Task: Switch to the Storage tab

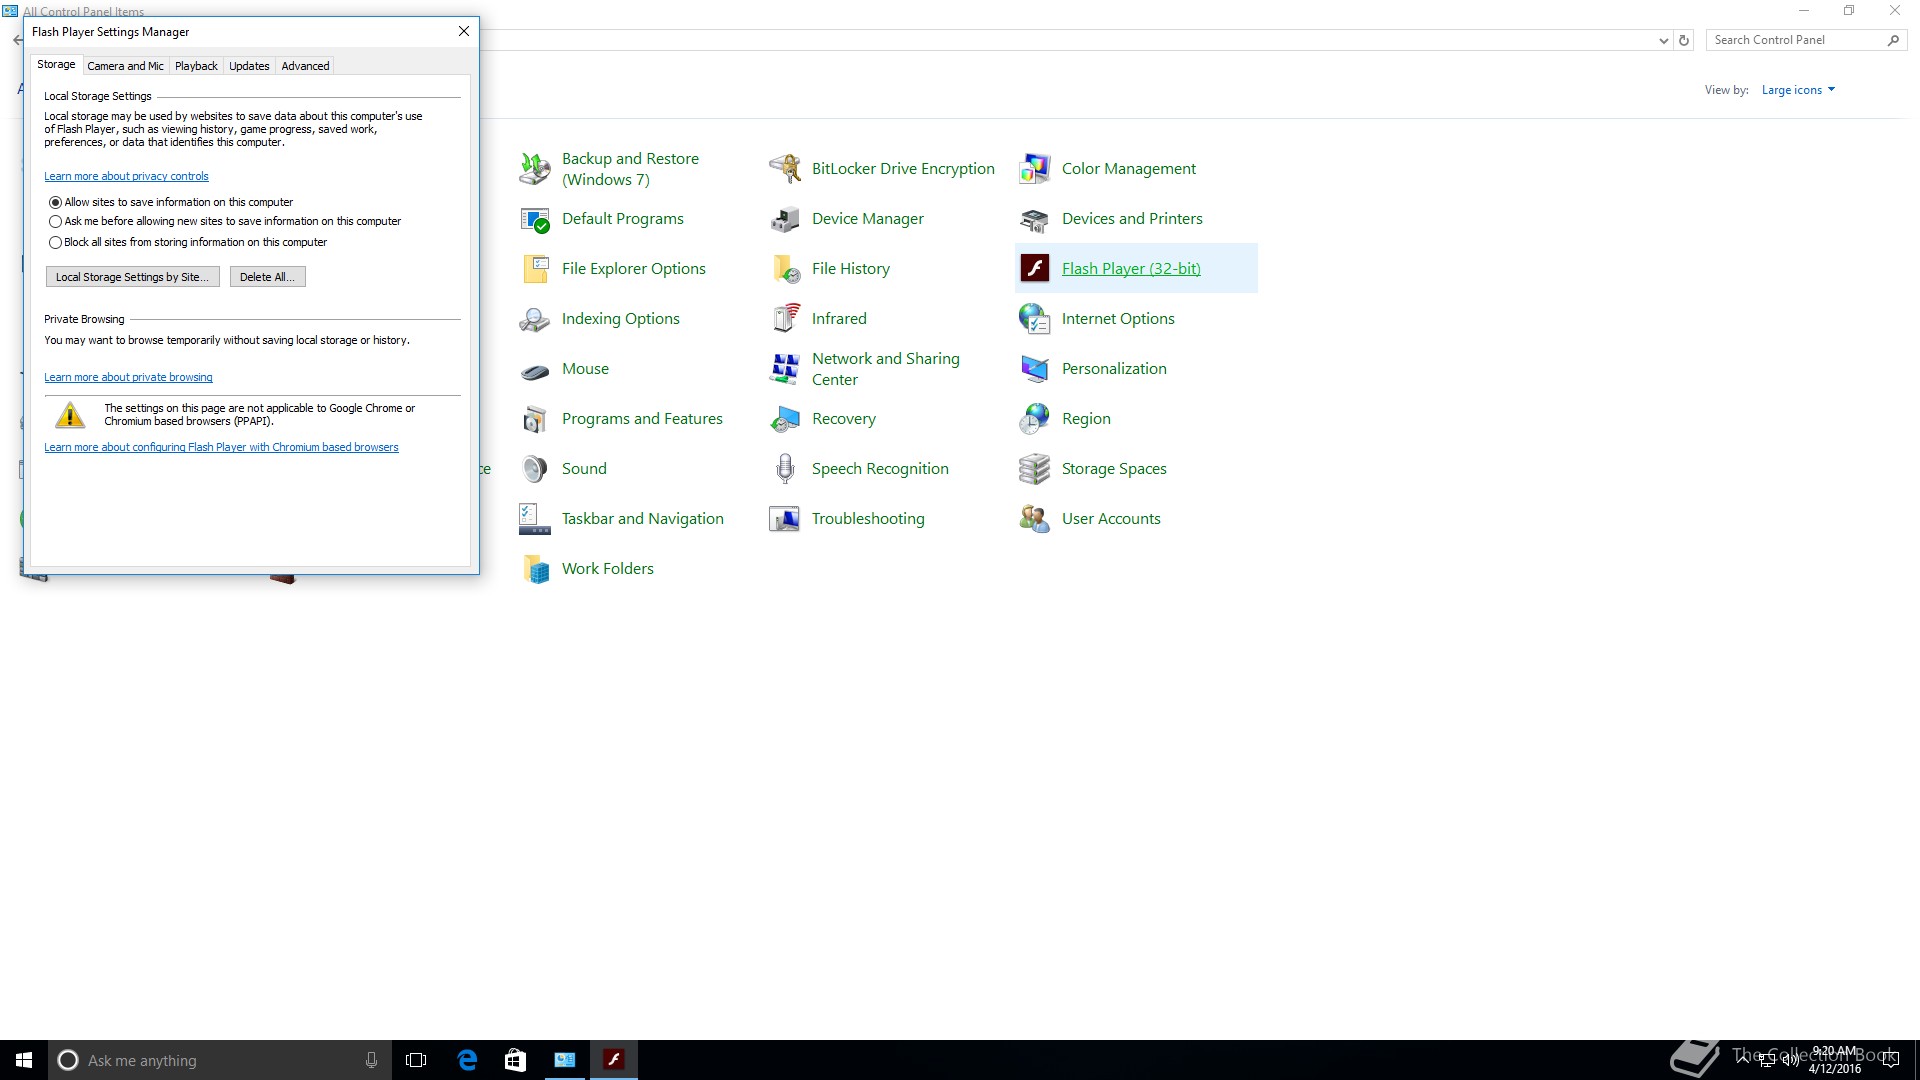Action: tap(56, 64)
